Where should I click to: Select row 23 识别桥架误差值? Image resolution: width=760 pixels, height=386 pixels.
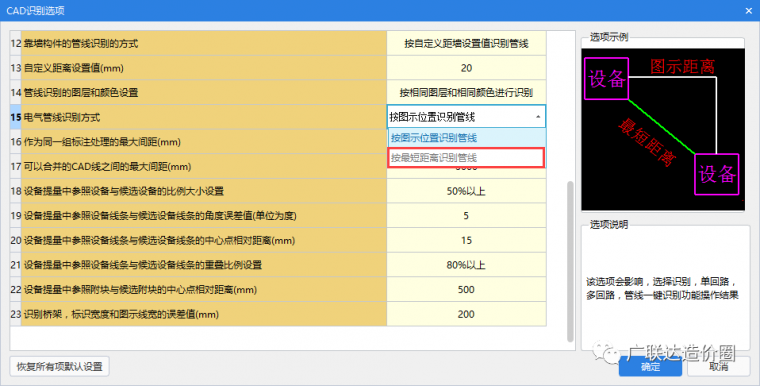pos(204,314)
